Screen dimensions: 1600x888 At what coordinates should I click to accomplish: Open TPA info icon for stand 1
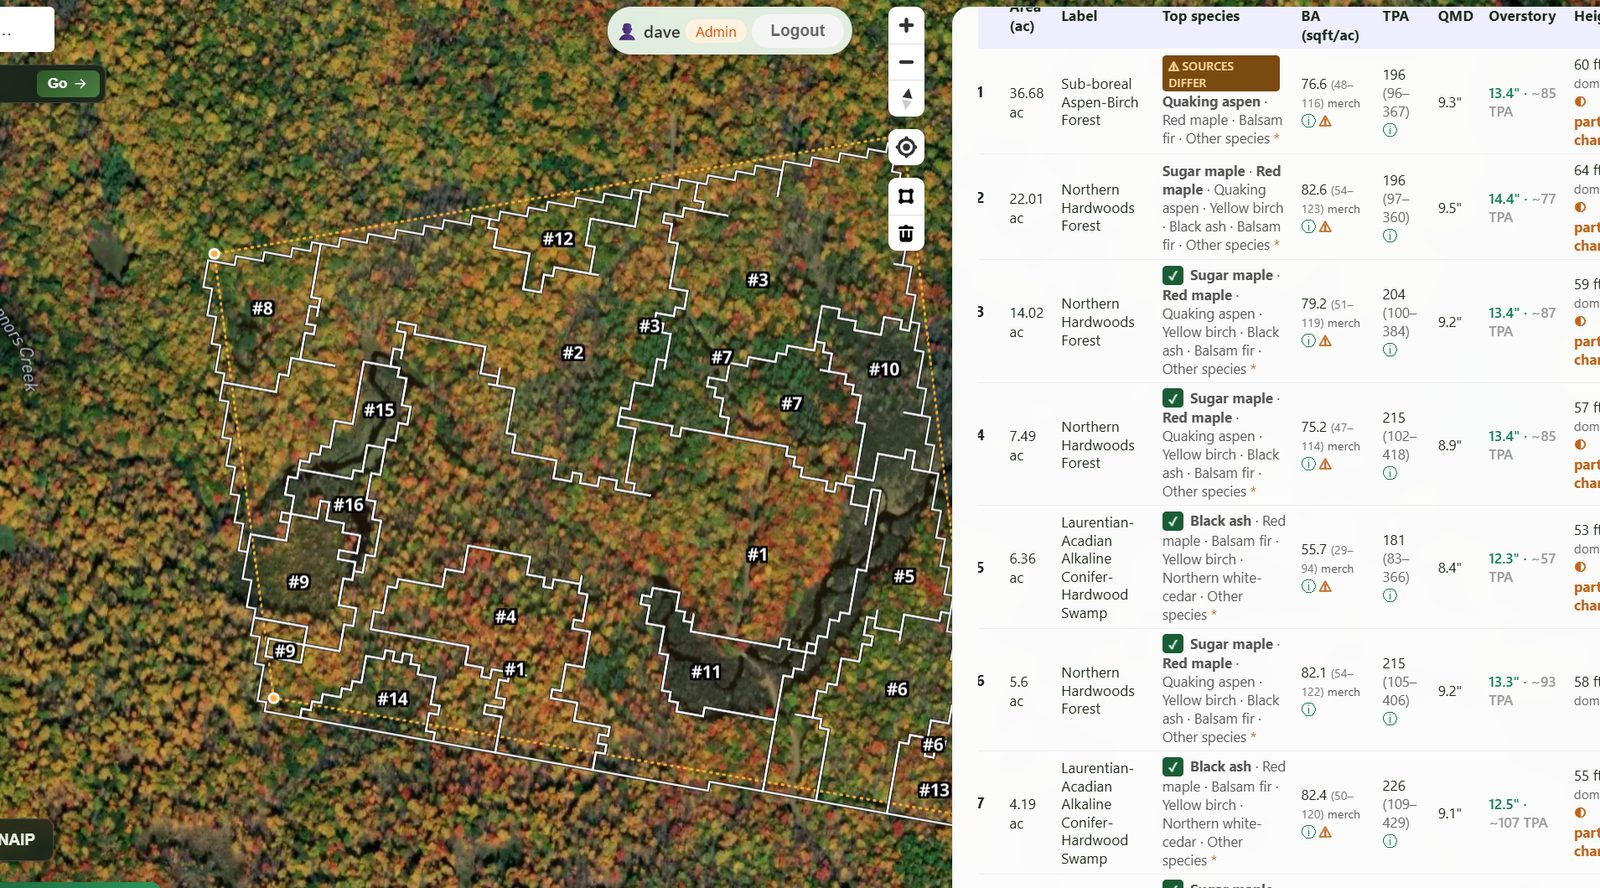coord(1390,130)
